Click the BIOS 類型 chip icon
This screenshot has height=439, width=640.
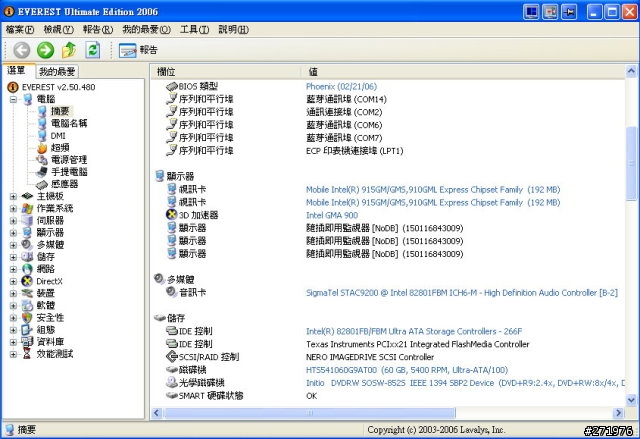click(172, 86)
